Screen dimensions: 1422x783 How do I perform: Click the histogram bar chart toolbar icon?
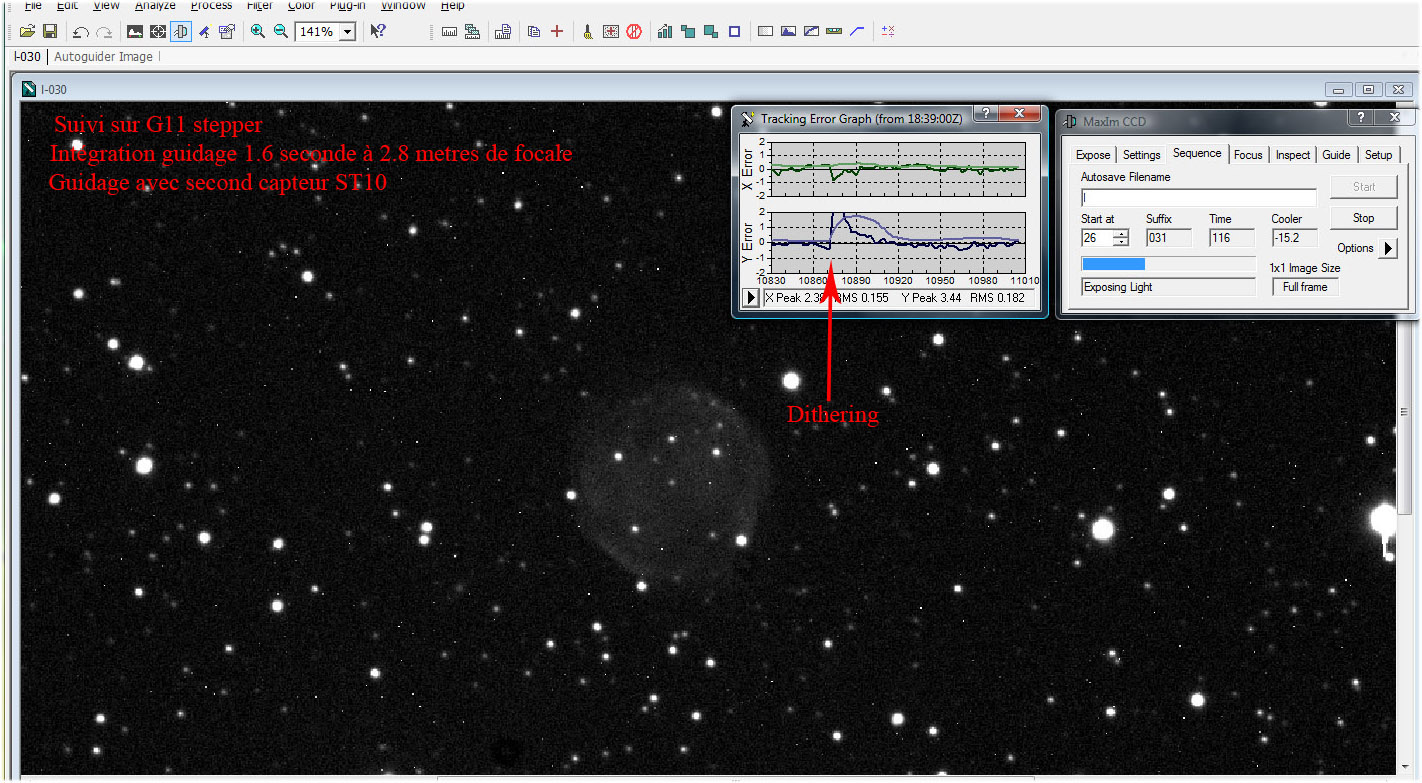[x=665, y=32]
